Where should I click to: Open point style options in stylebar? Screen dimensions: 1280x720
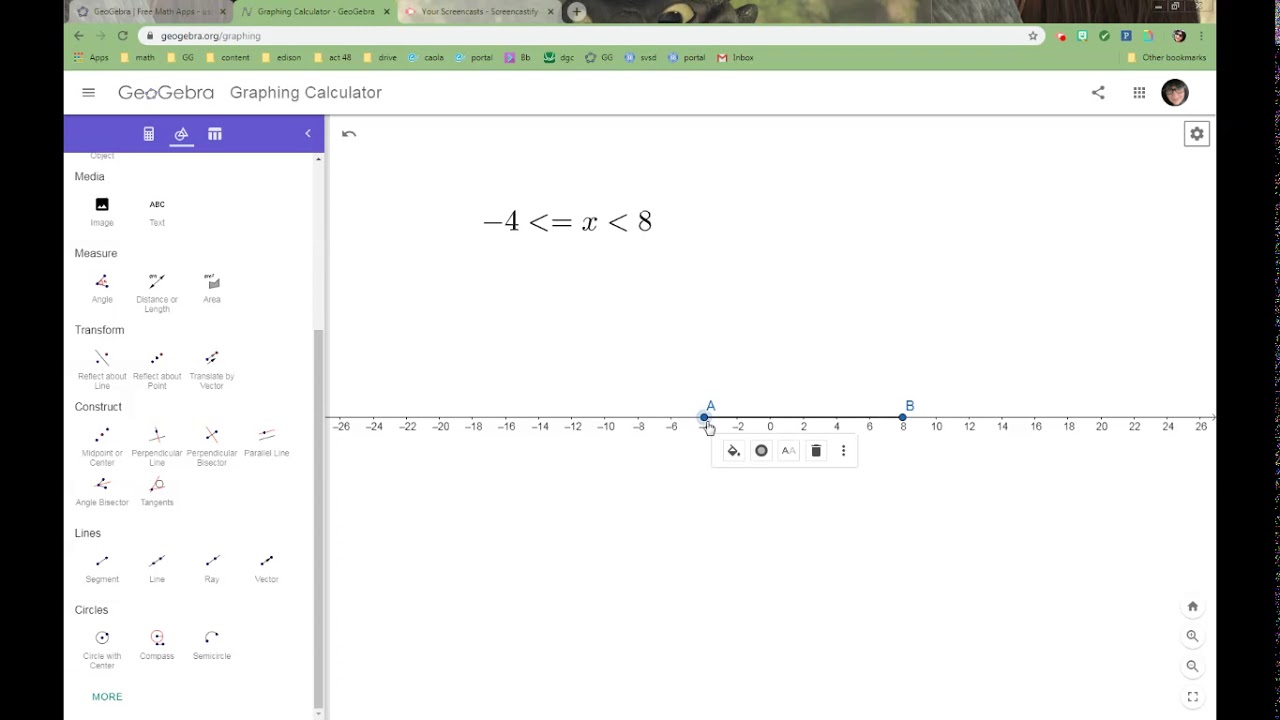coord(761,451)
